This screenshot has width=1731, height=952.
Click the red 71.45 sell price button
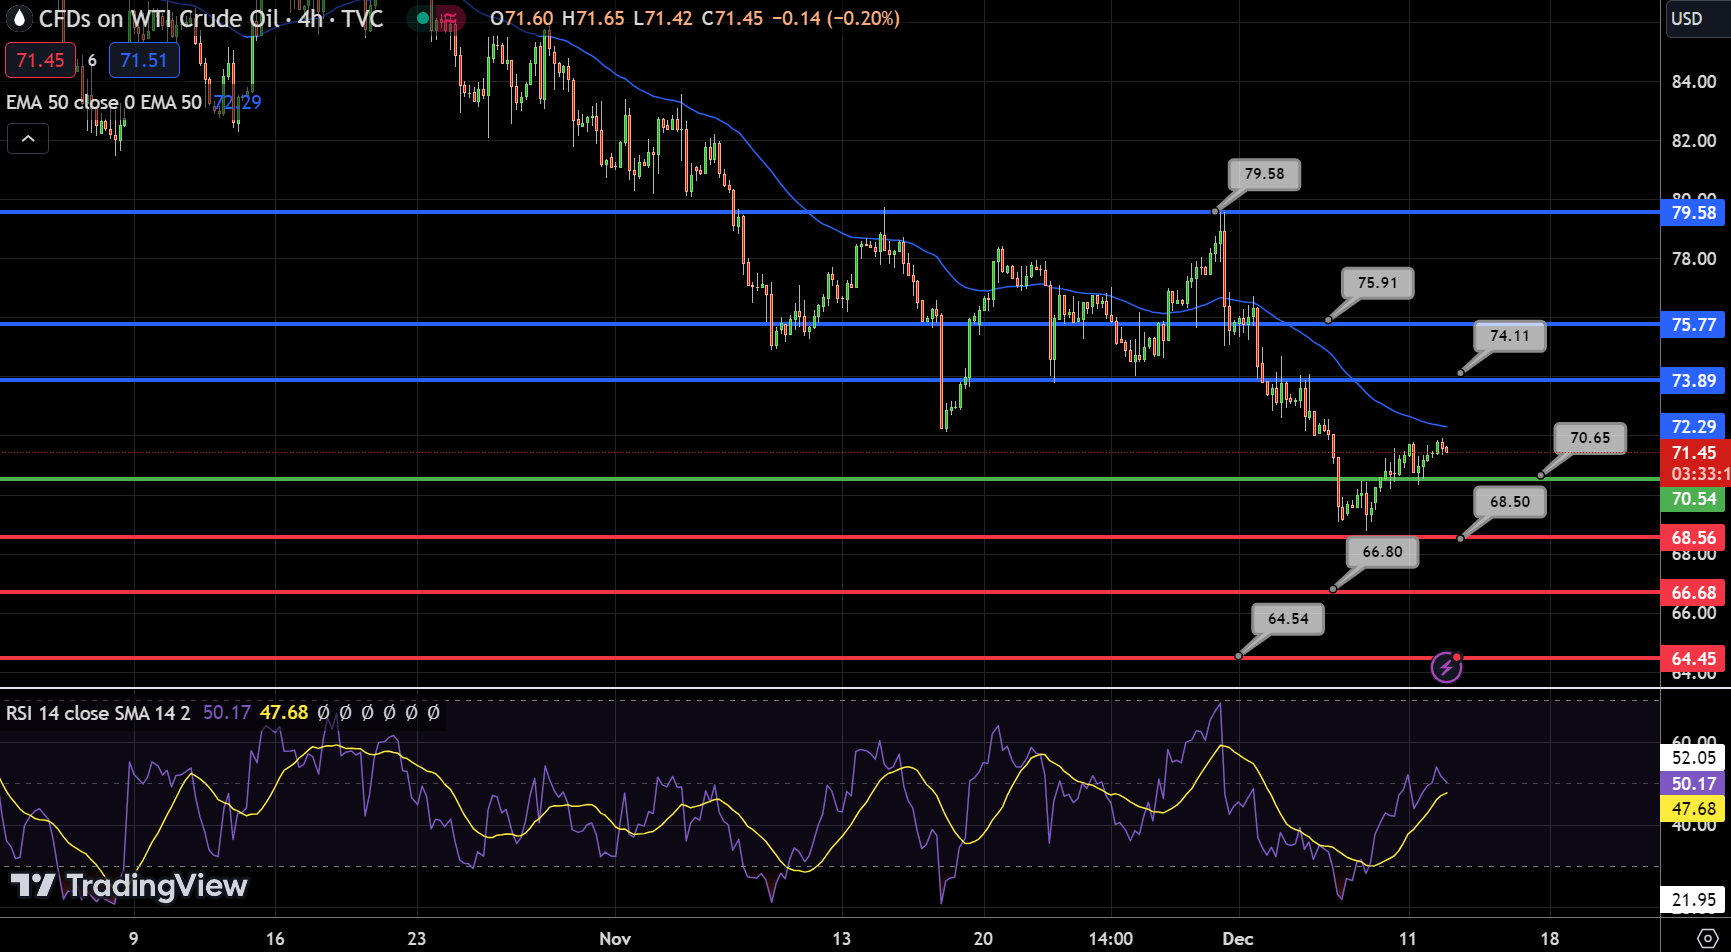pos(40,60)
